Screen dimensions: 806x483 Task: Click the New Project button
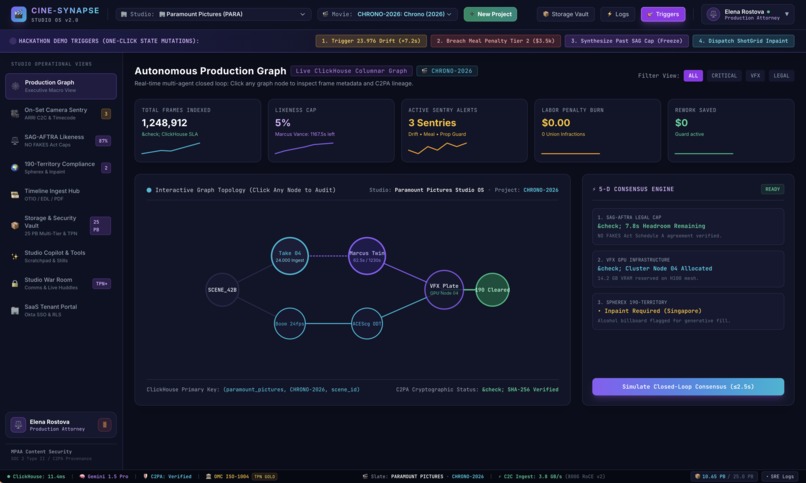pos(490,14)
